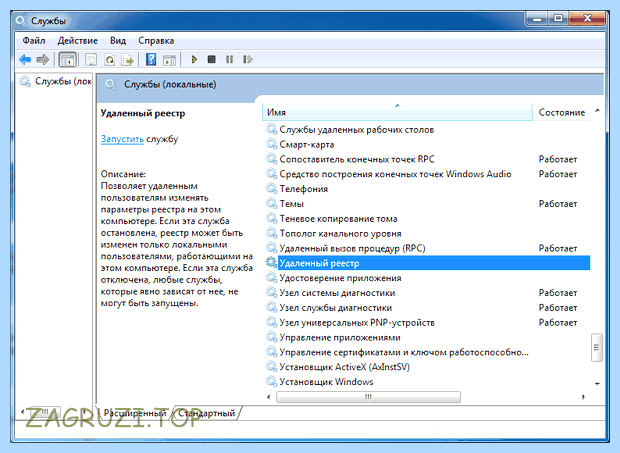Click gear icon next to Телефония

click(271, 189)
